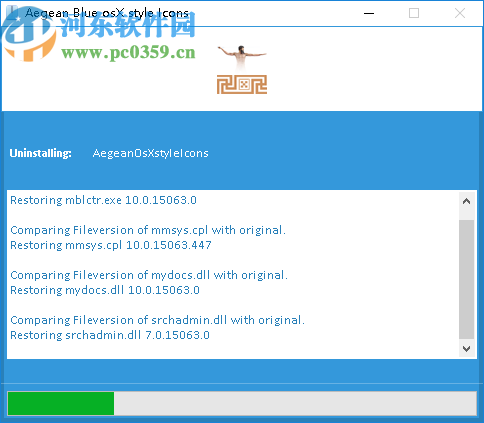Select 'Restoring mydocs.dll 10.0.15063.0' line
The width and height of the screenshot is (484, 423).
[x=105, y=290]
